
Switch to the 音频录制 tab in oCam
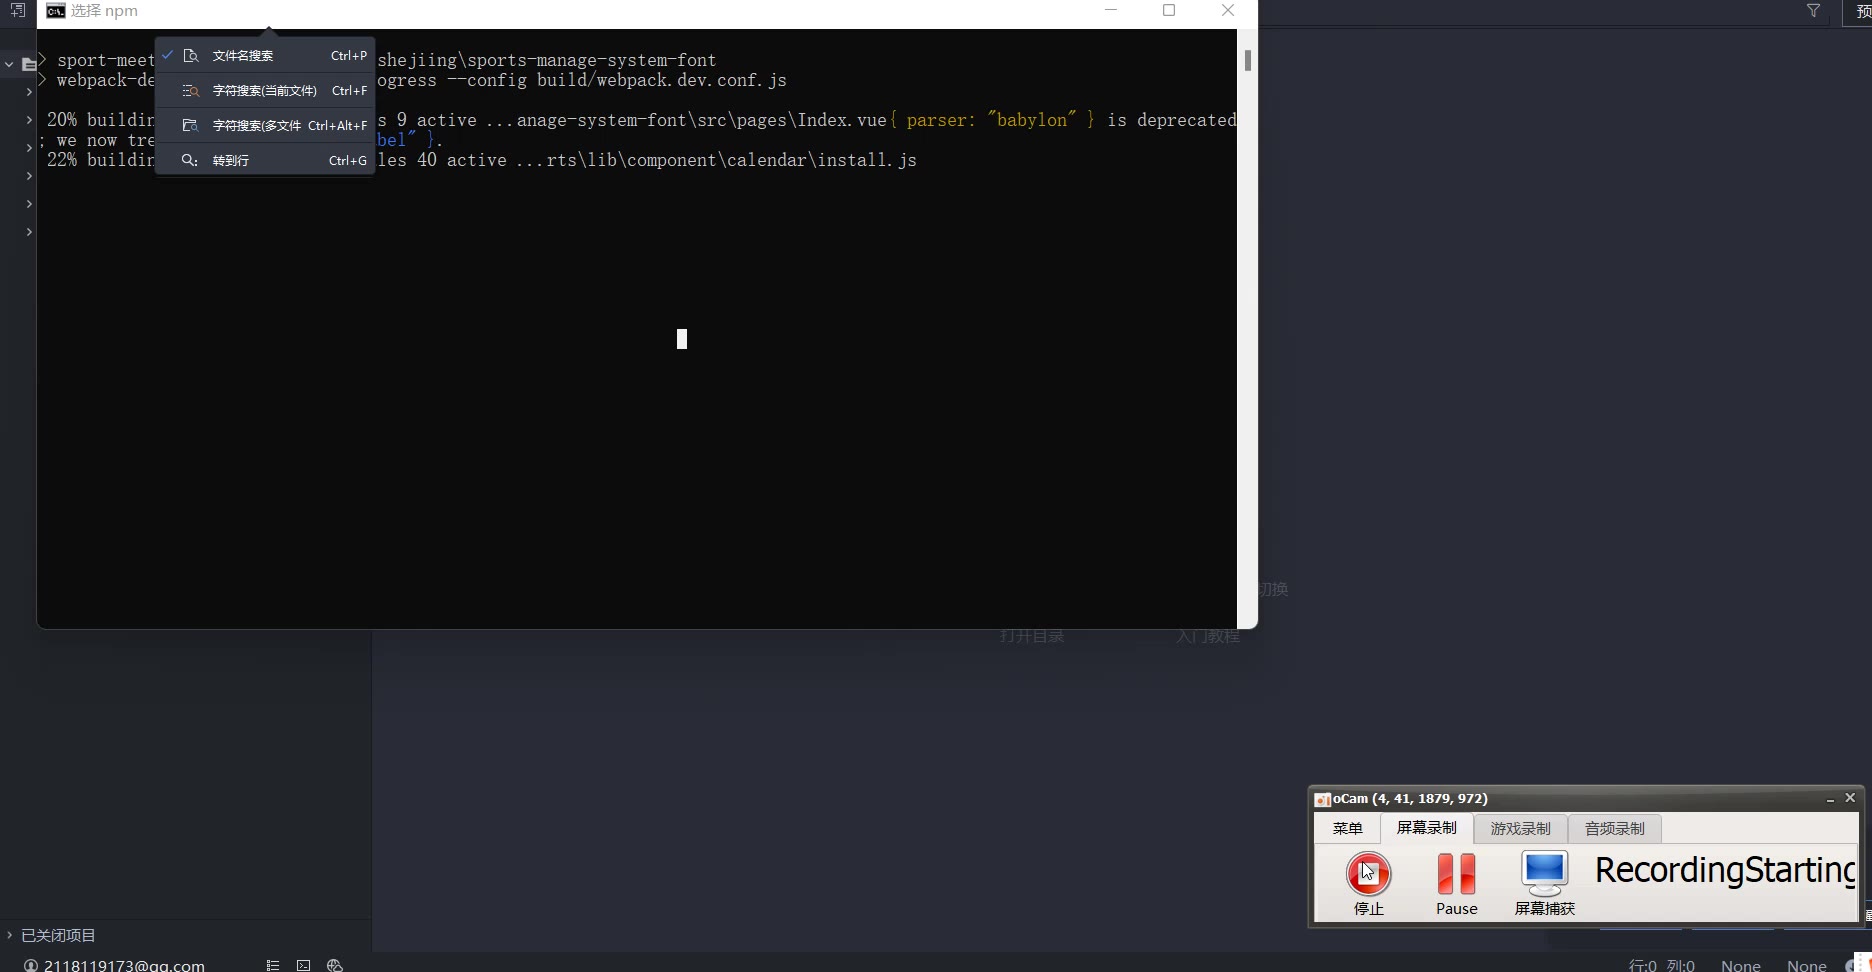(x=1614, y=828)
